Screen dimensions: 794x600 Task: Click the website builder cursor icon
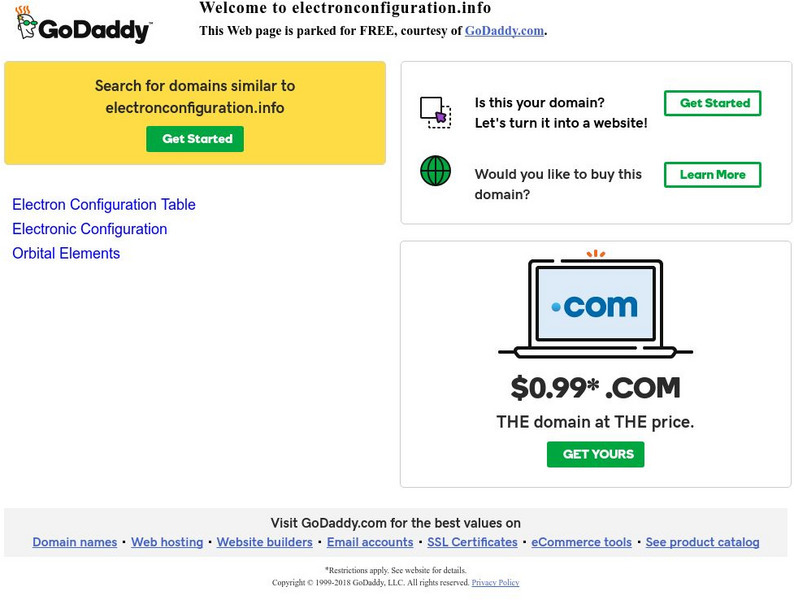coord(435,111)
